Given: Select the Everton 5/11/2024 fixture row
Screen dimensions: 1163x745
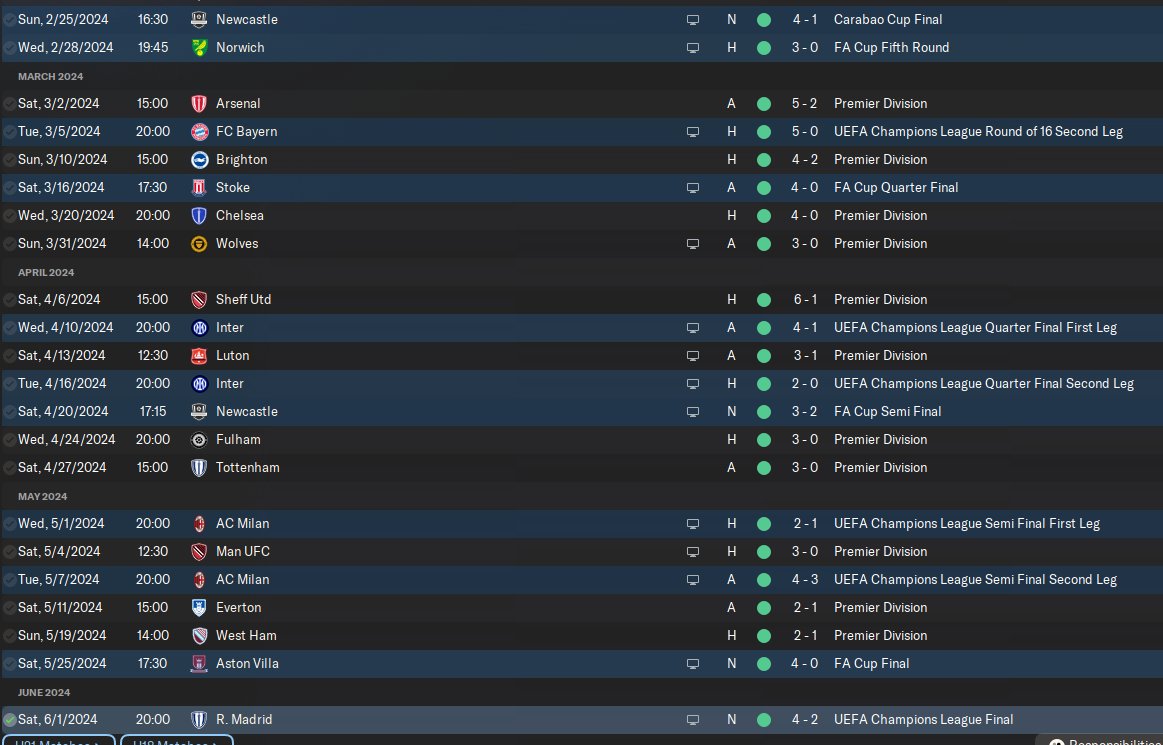Looking at the screenshot, I should (x=450, y=607).
